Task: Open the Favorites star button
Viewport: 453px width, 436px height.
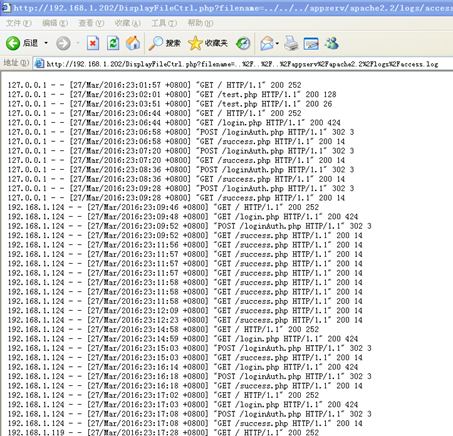Action: 208,43
